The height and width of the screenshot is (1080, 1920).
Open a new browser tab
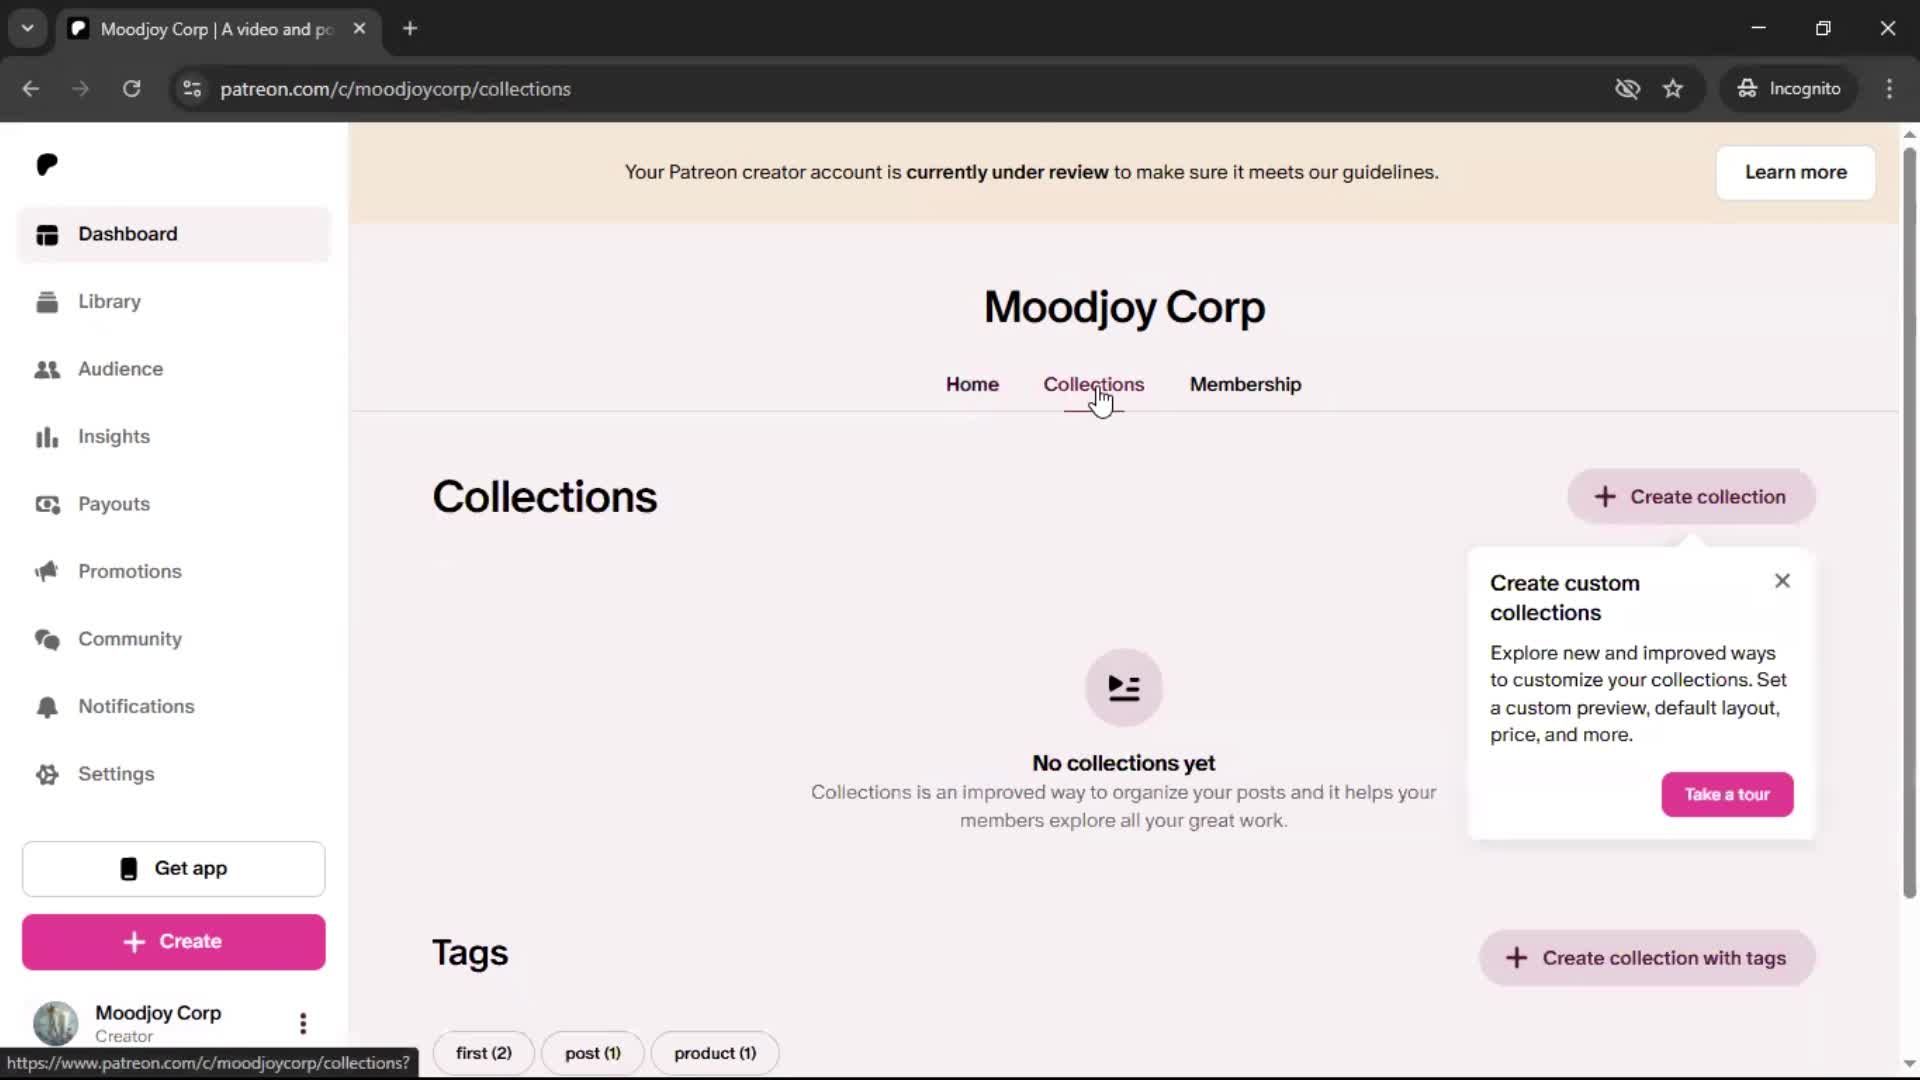pyautogui.click(x=410, y=28)
